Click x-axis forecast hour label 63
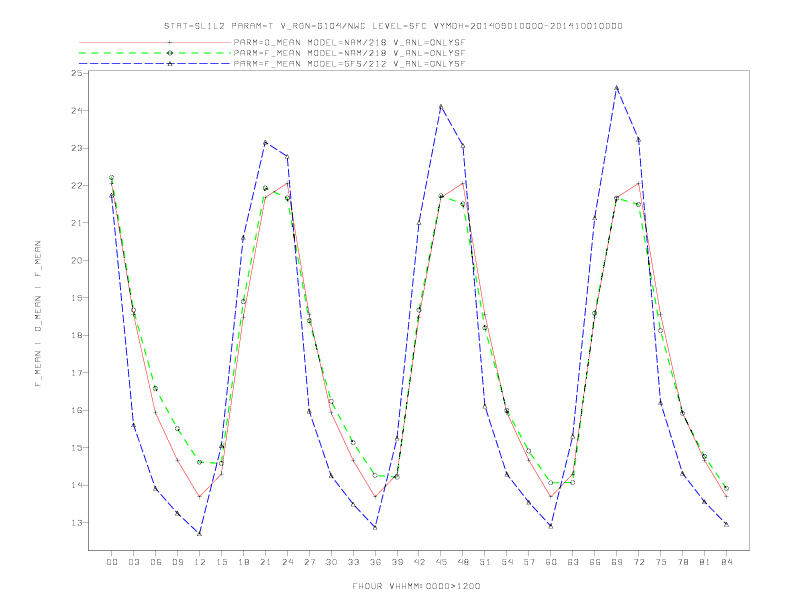Screen dimensions: 792x612 tap(573, 562)
